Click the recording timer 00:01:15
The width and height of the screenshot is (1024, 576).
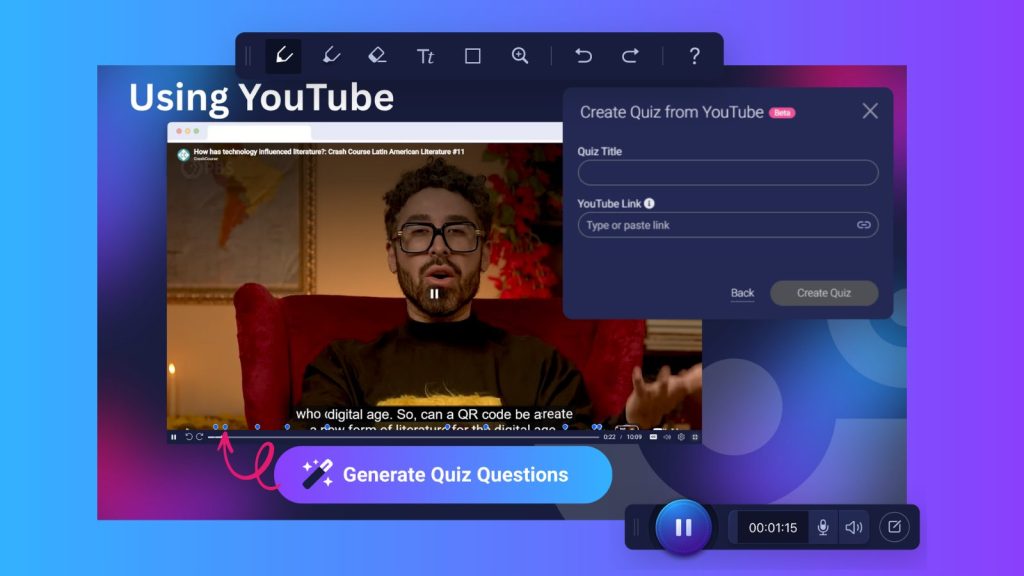[x=773, y=528]
